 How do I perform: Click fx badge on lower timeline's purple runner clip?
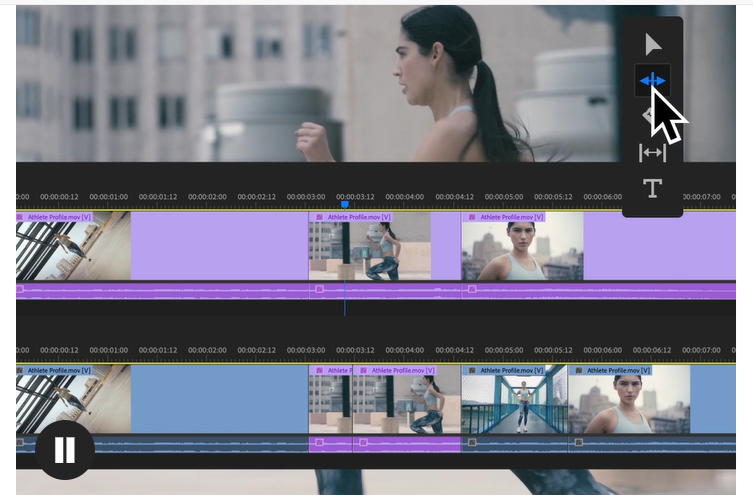pyautogui.click(x=364, y=370)
